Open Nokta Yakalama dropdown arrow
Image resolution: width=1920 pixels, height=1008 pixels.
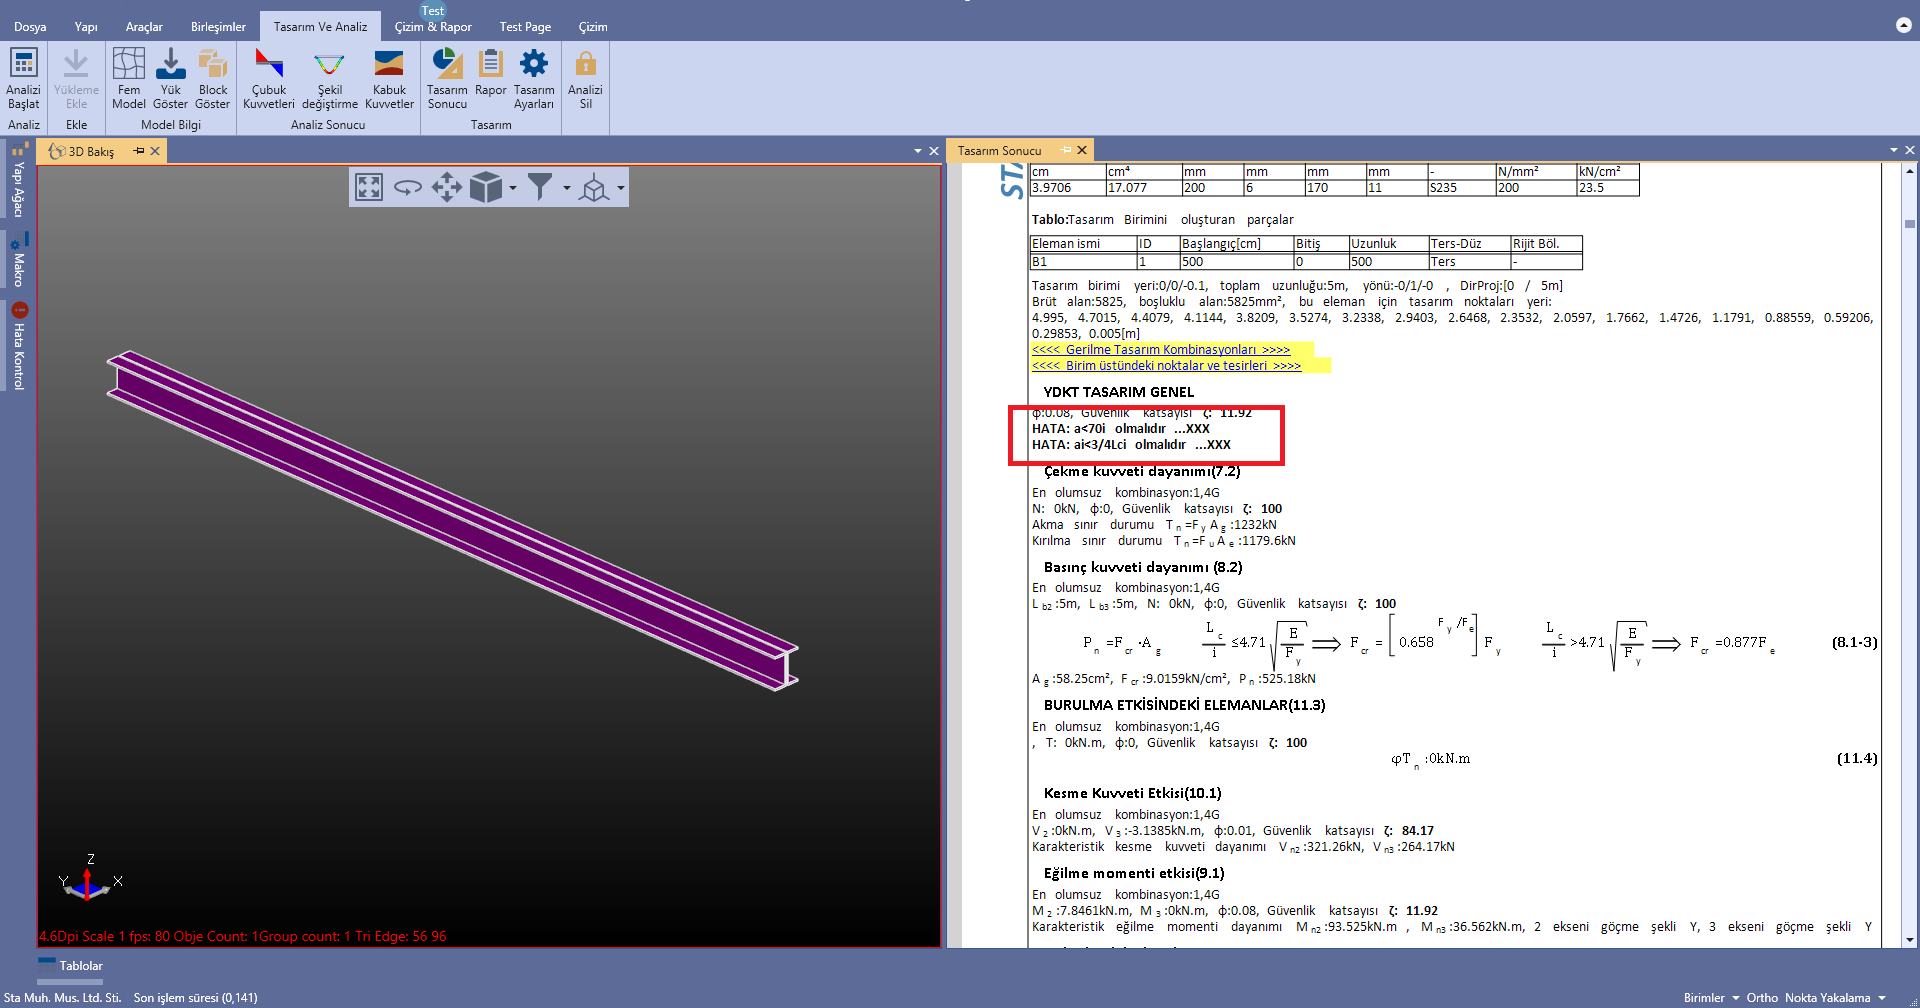coord(1882,998)
